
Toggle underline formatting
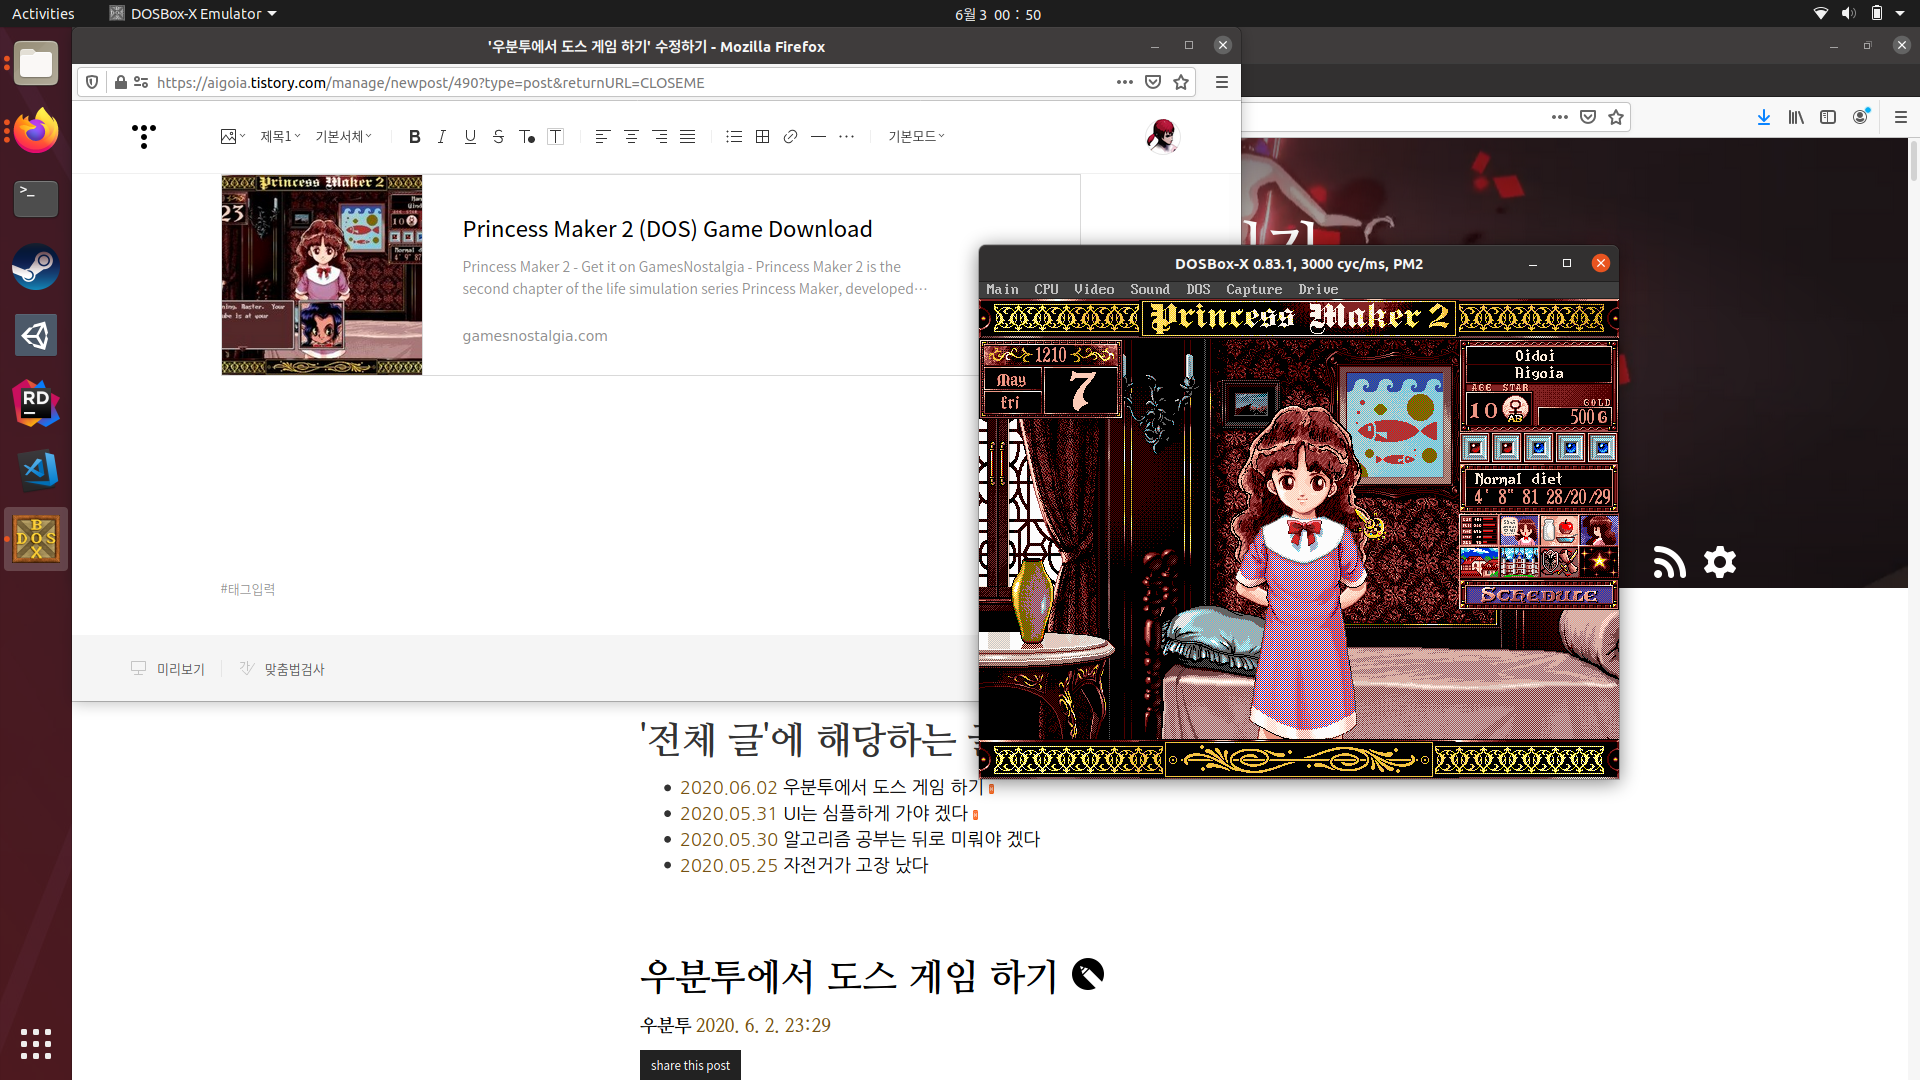(x=470, y=137)
